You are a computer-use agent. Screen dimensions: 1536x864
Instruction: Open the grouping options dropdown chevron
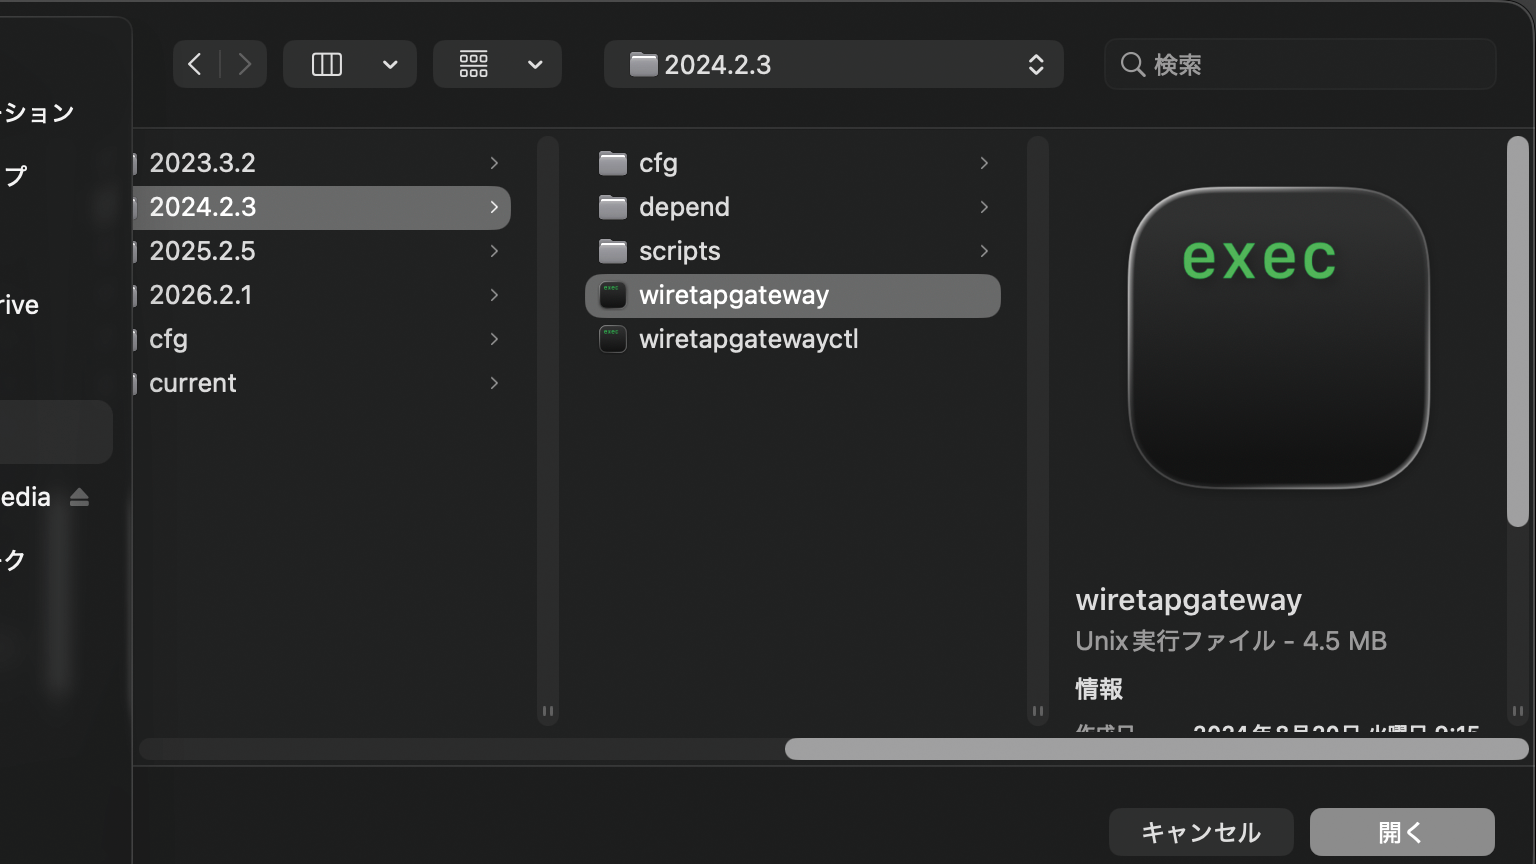pos(535,65)
